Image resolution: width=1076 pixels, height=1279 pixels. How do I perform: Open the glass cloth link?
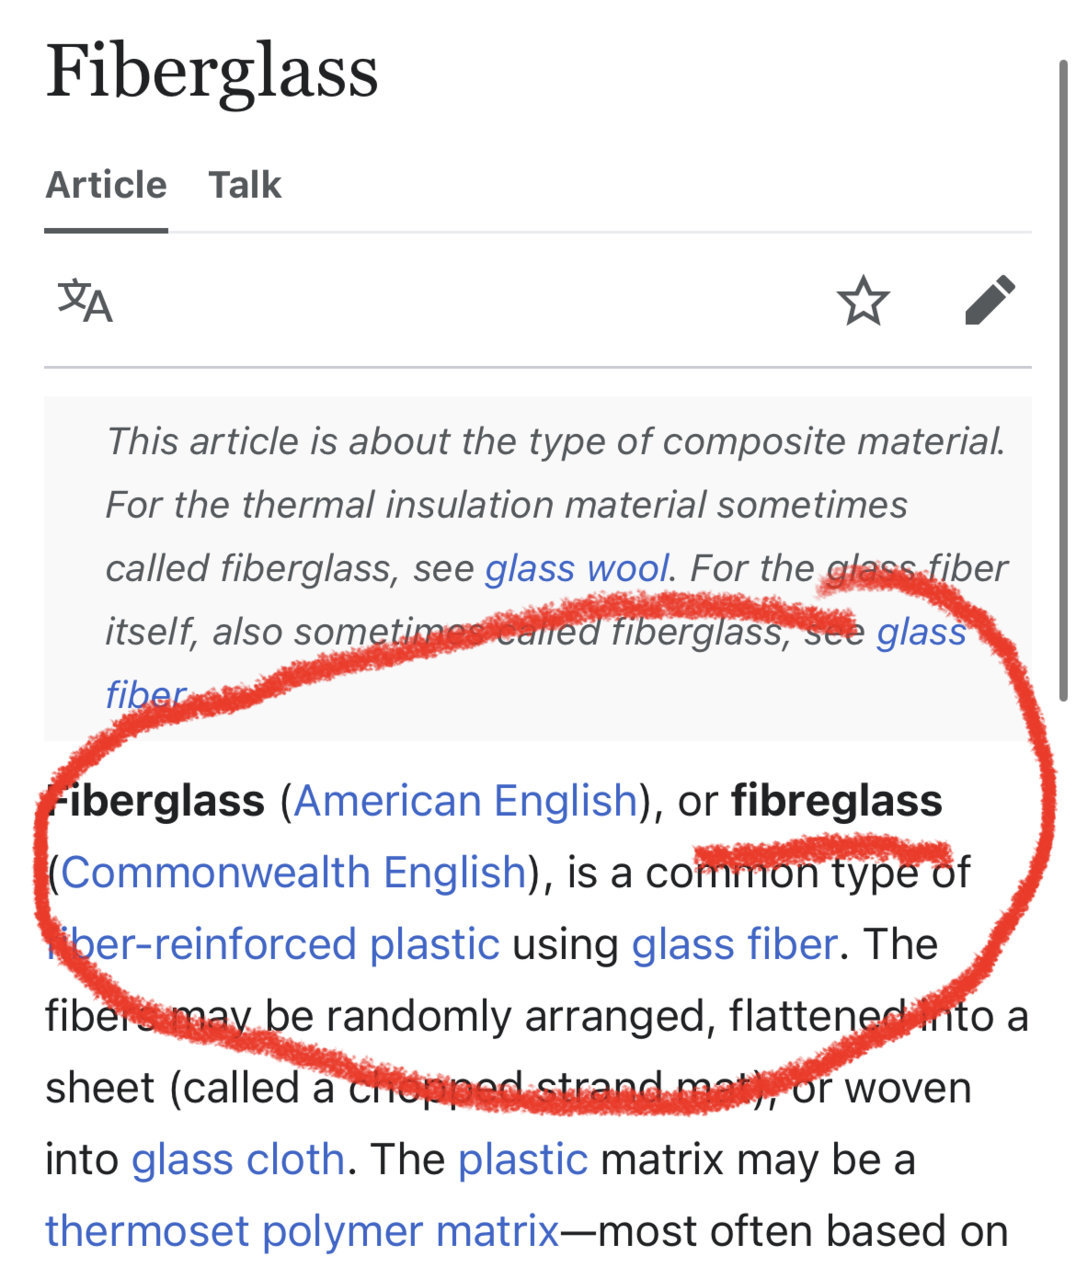coord(238,1159)
